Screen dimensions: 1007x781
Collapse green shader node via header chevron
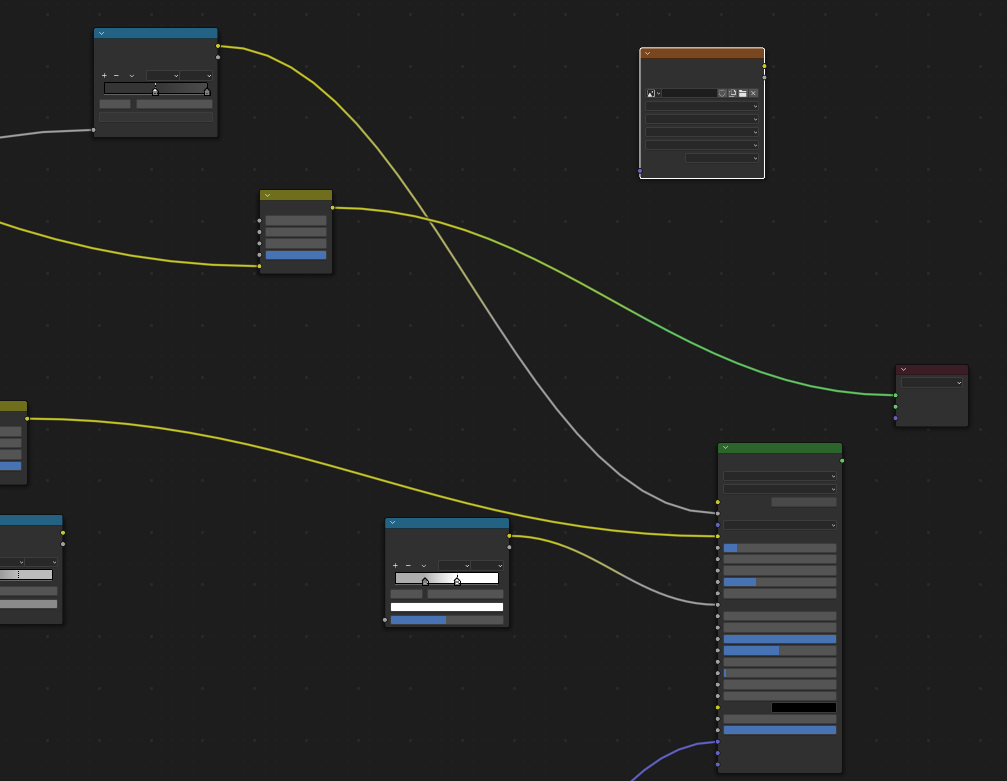[725, 448]
